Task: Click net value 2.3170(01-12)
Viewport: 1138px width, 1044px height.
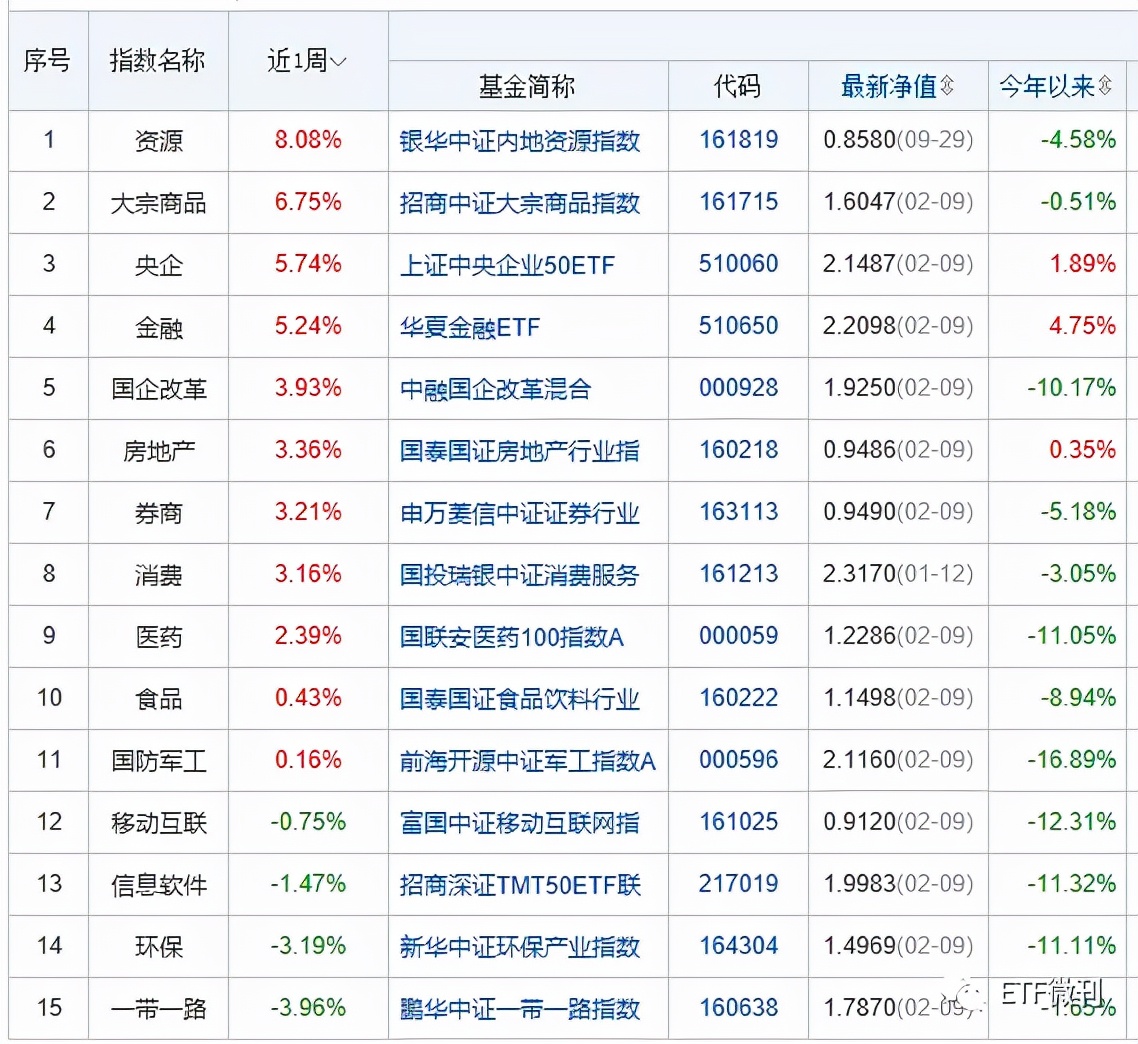Action: pyautogui.click(x=898, y=574)
